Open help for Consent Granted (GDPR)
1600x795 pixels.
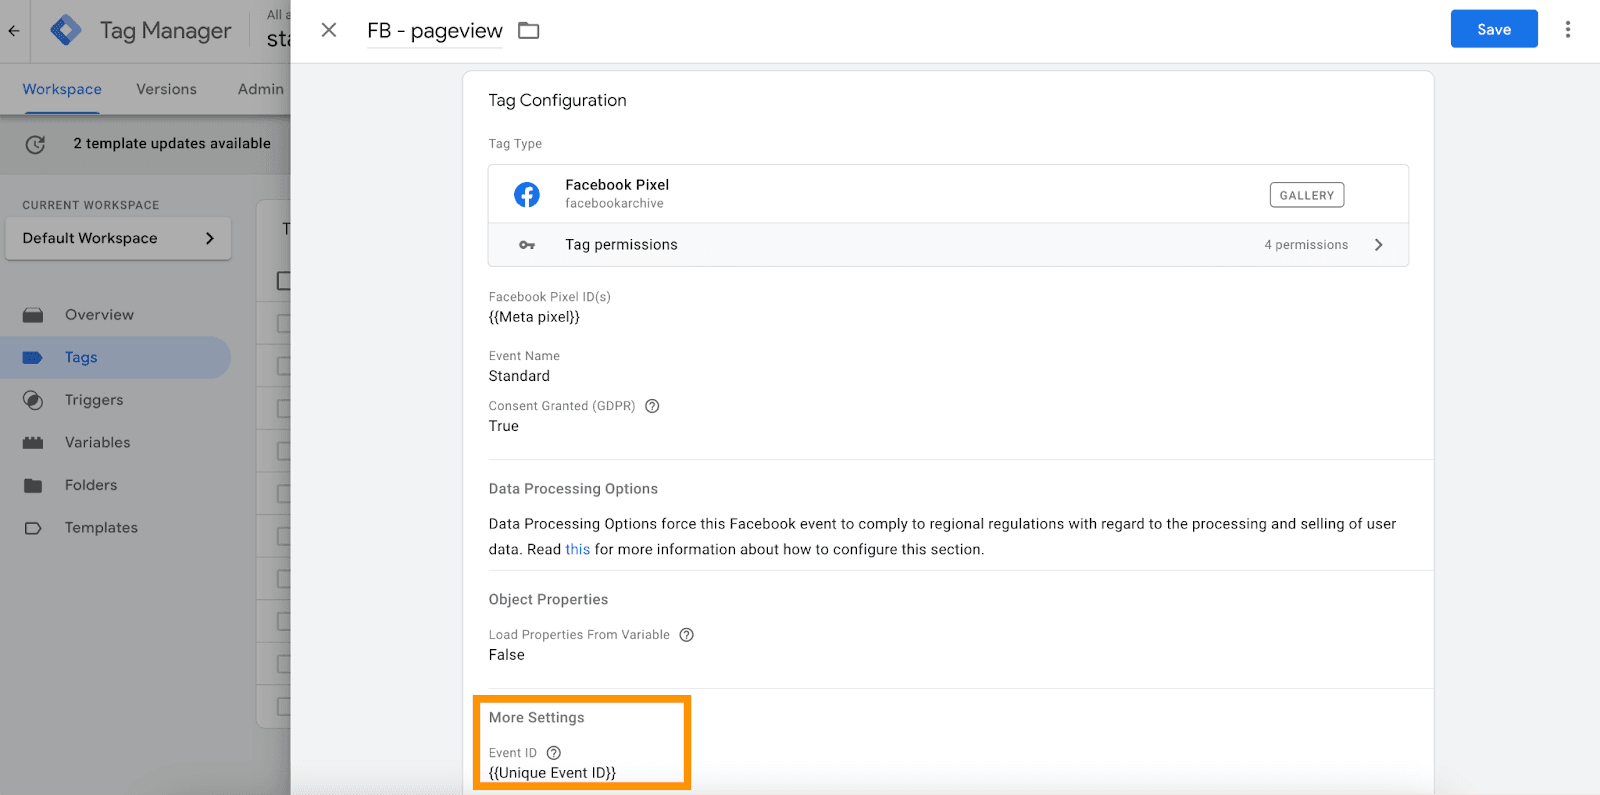tap(652, 406)
